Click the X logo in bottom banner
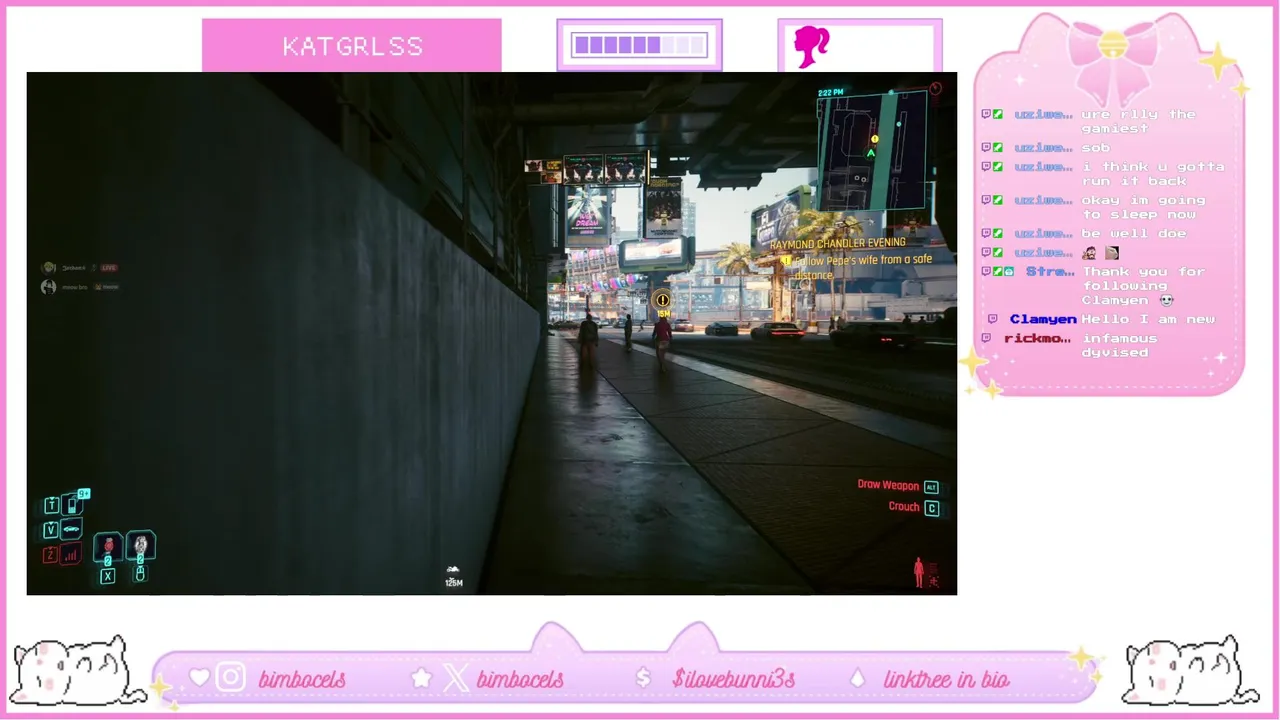1280x720 pixels. 455,678
